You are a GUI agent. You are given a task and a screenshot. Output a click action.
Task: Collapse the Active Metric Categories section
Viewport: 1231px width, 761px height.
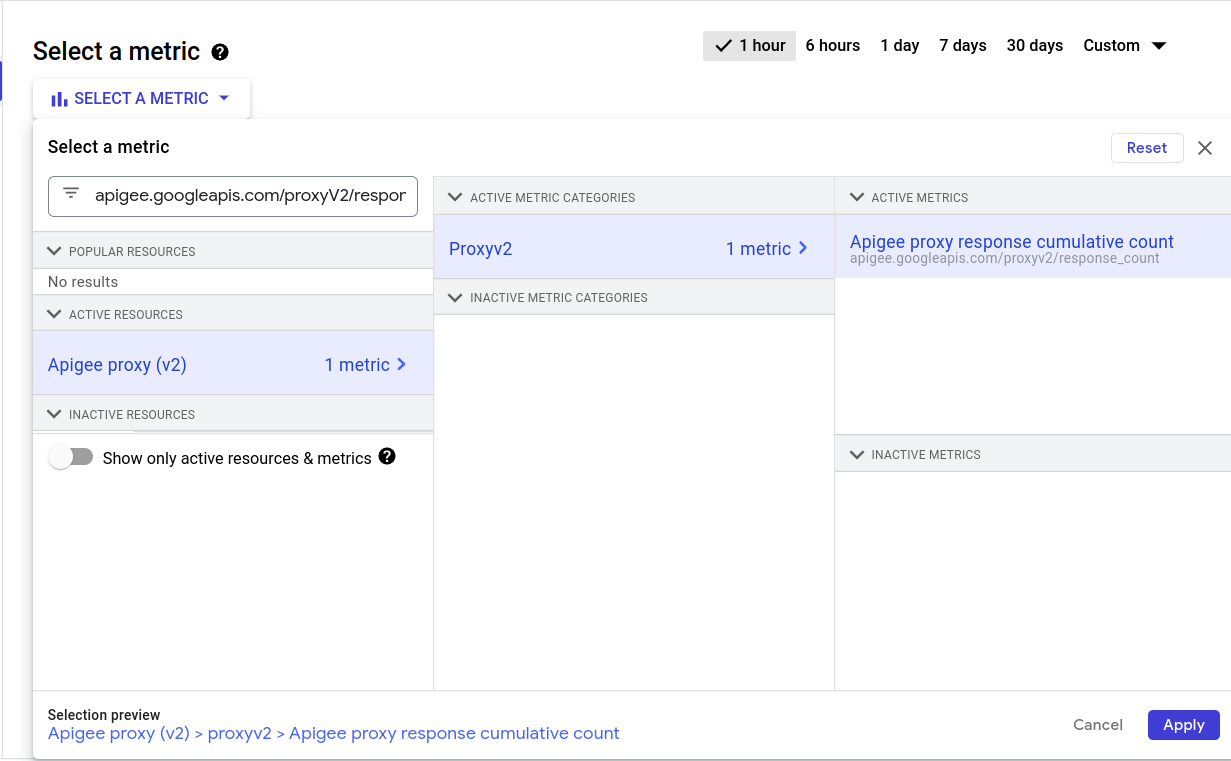coord(456,197)
